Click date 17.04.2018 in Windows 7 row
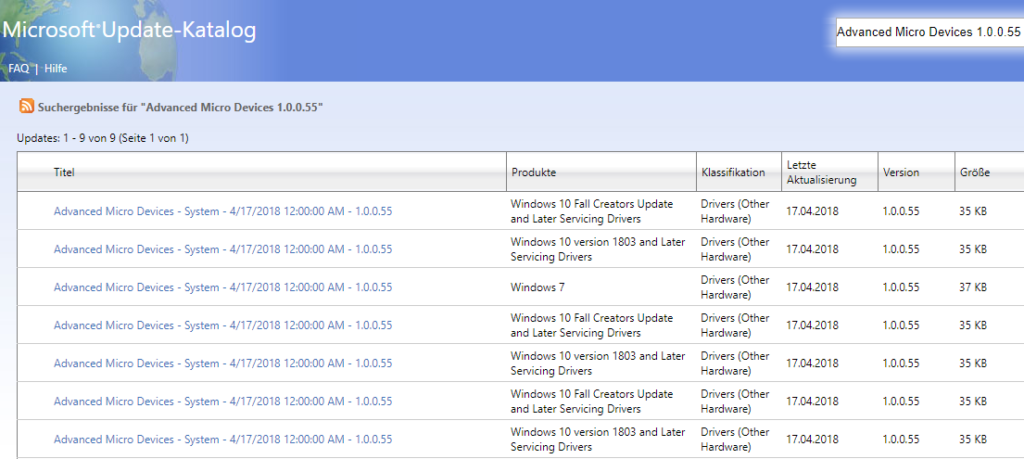Screen dimensions: 1024x459 click(812, 287)
